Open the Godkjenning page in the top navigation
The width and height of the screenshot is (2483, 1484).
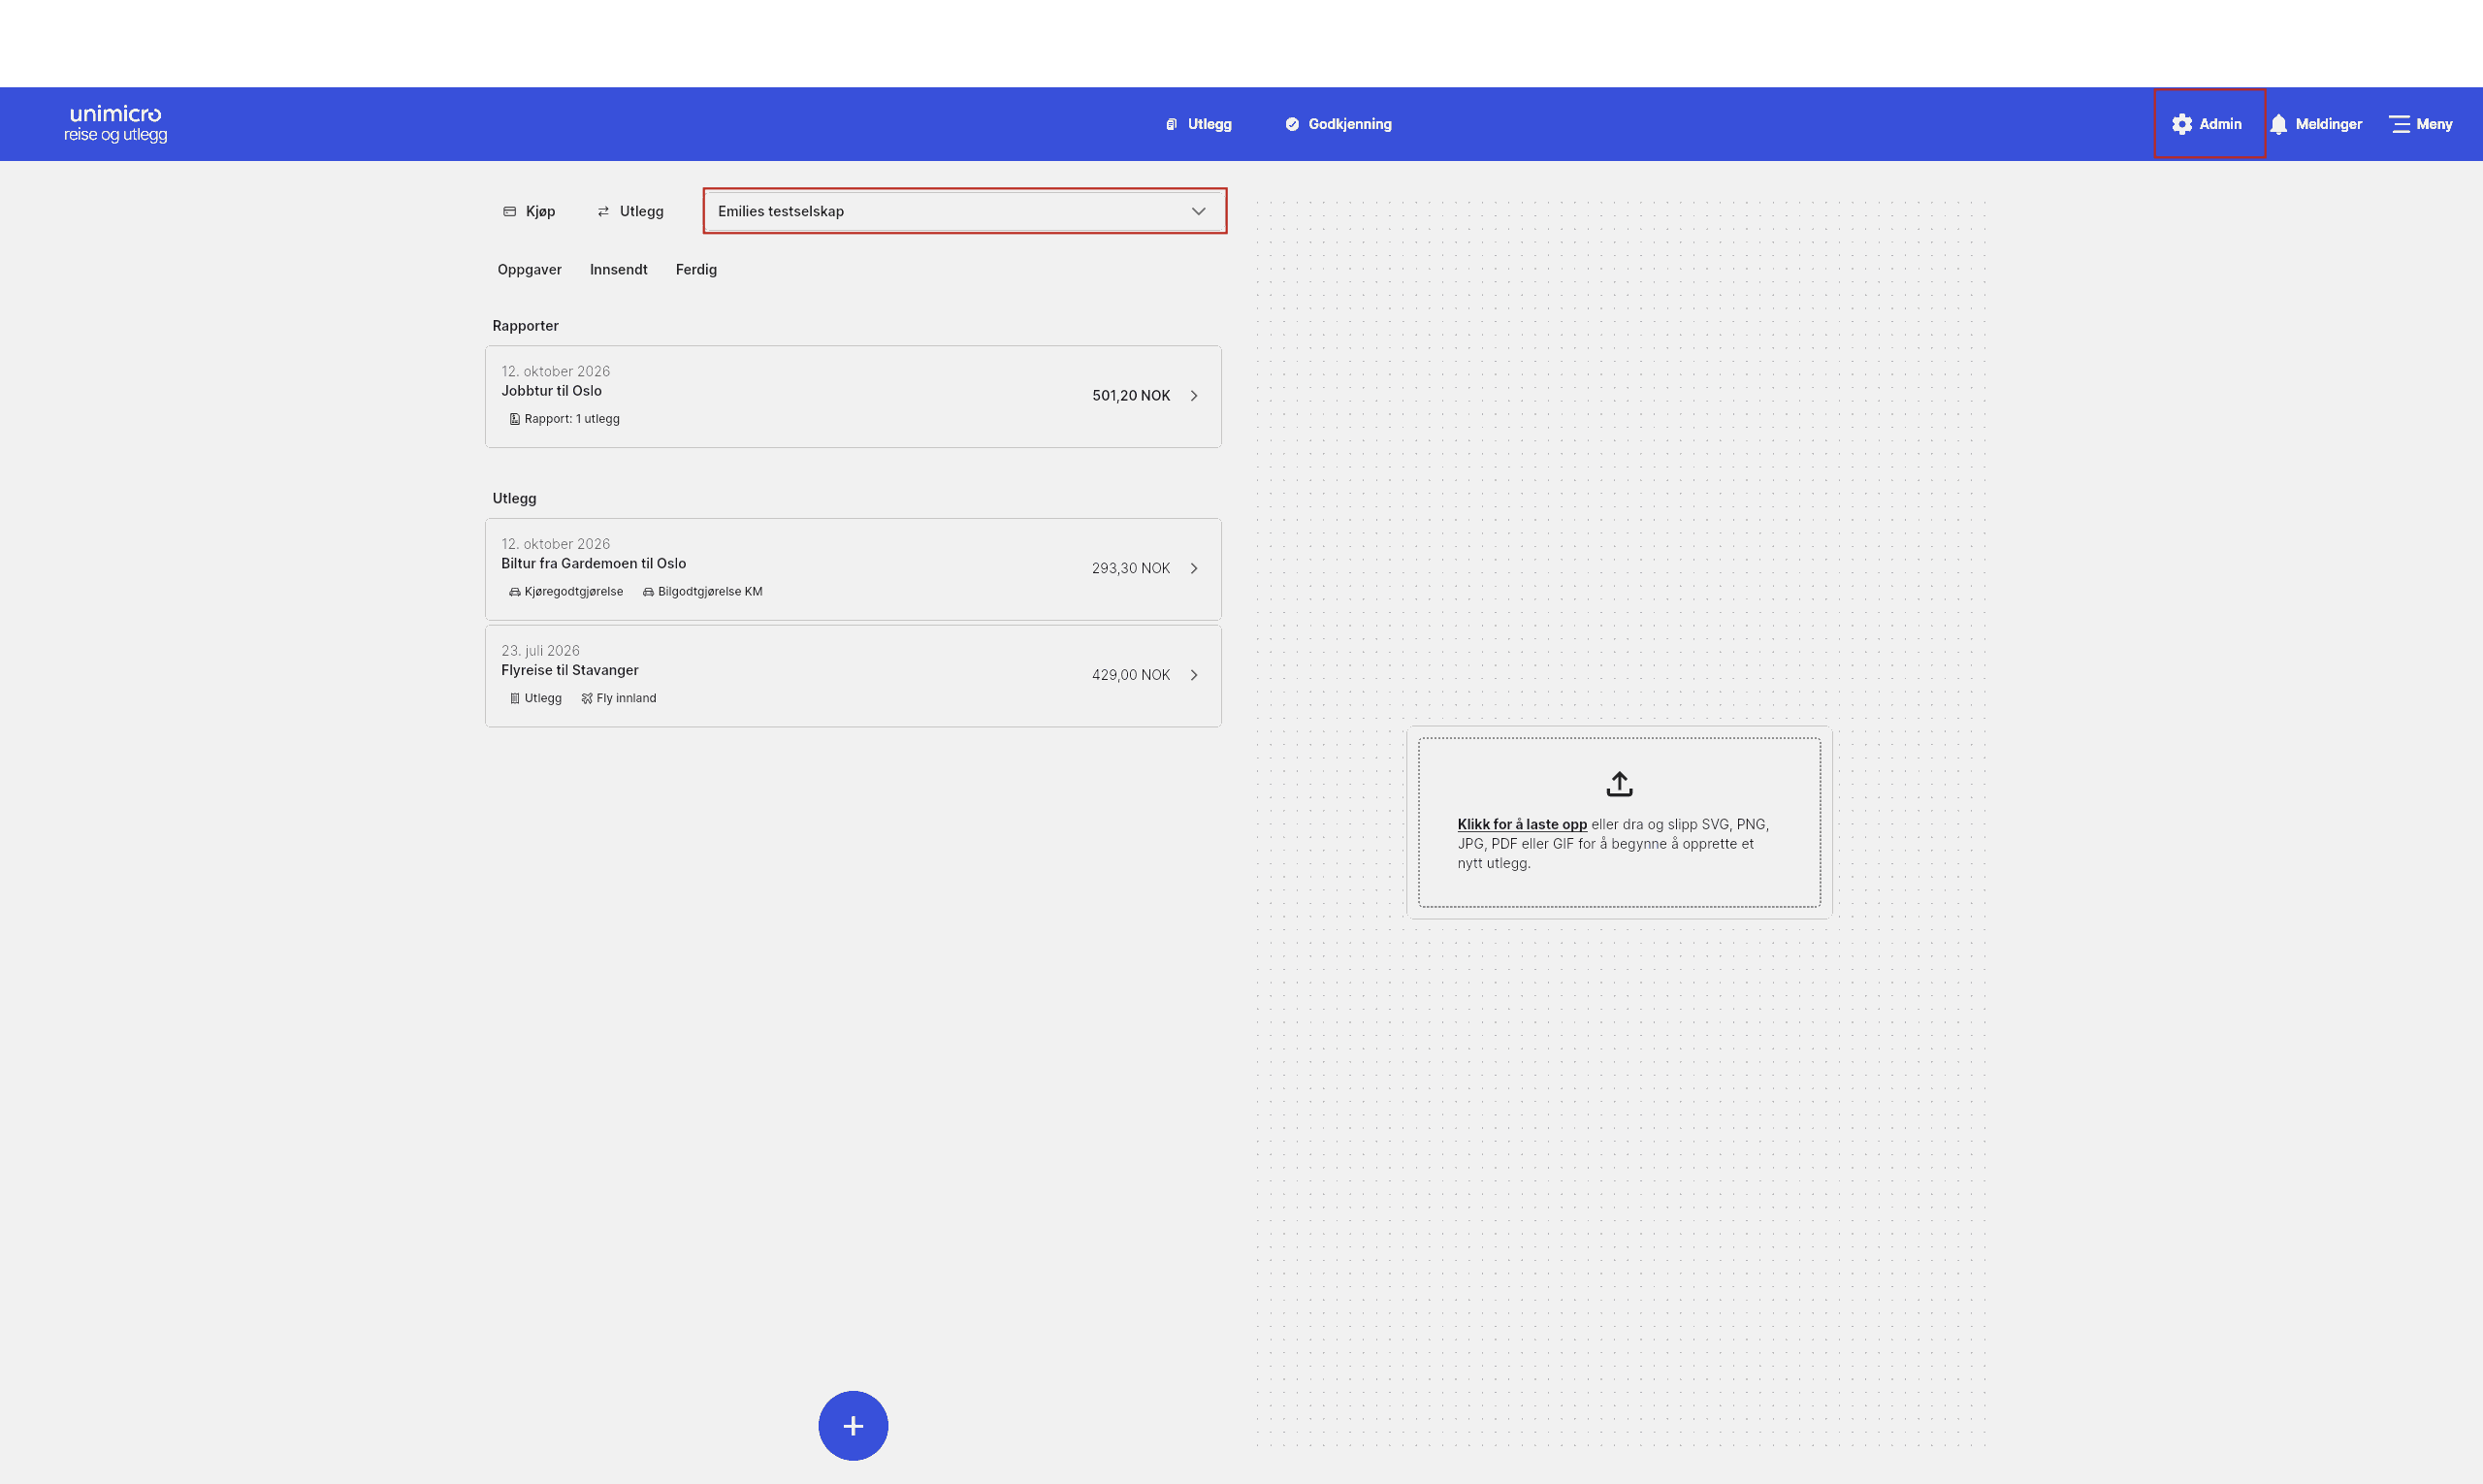(x=1338, y=124)
